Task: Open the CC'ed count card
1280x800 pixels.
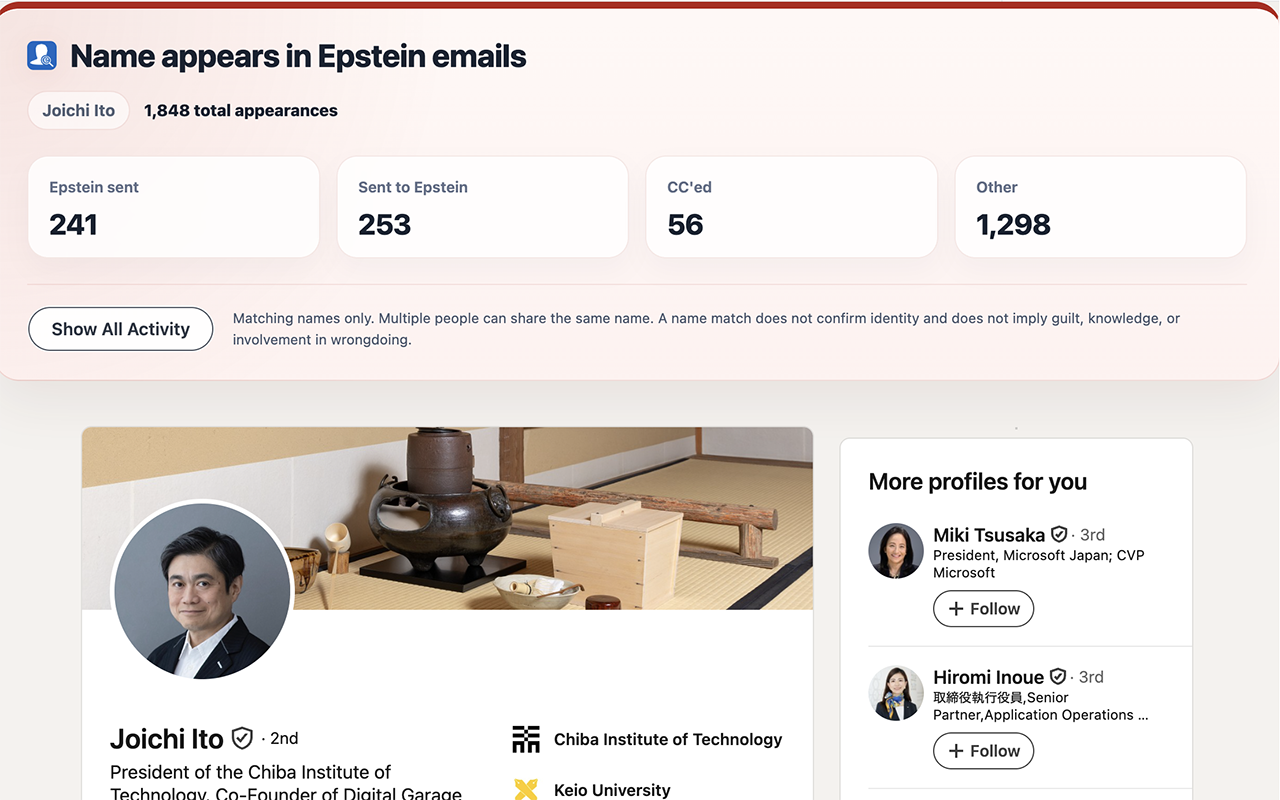Action: [791, 206]
